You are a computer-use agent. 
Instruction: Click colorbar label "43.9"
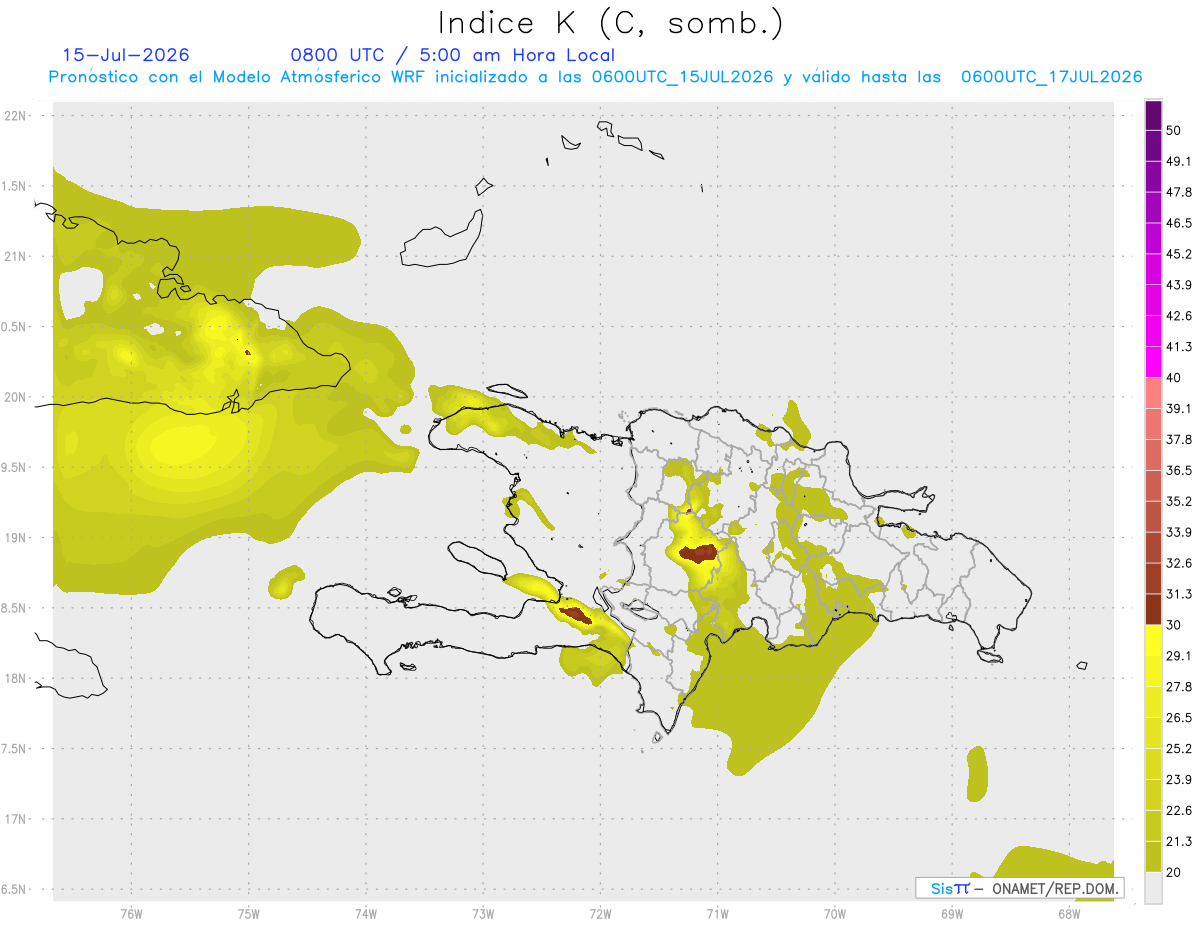(x=1179, y=285)
